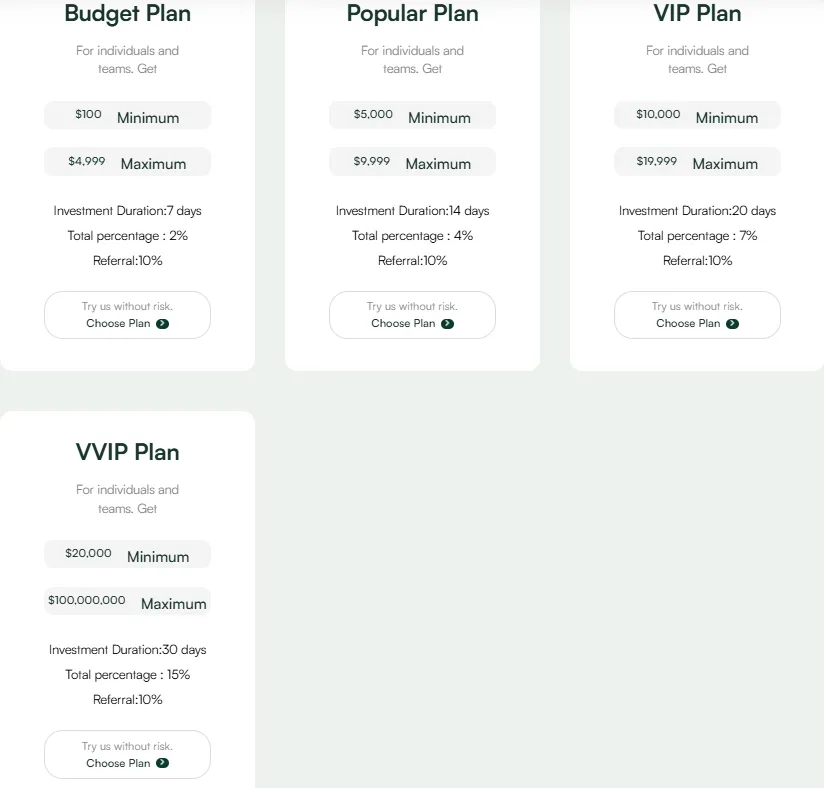
Task: Click the arrow icon in VIP Plan button
Action: (x=733, y=324)
